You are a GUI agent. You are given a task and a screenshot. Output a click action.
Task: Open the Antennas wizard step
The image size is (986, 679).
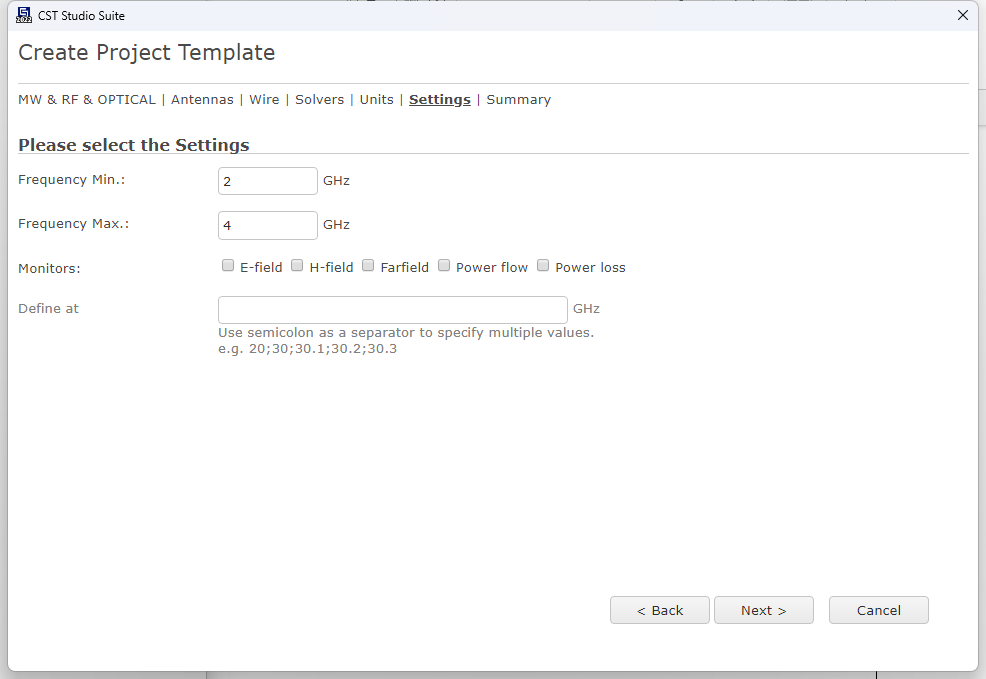click(x=202, y=99)
